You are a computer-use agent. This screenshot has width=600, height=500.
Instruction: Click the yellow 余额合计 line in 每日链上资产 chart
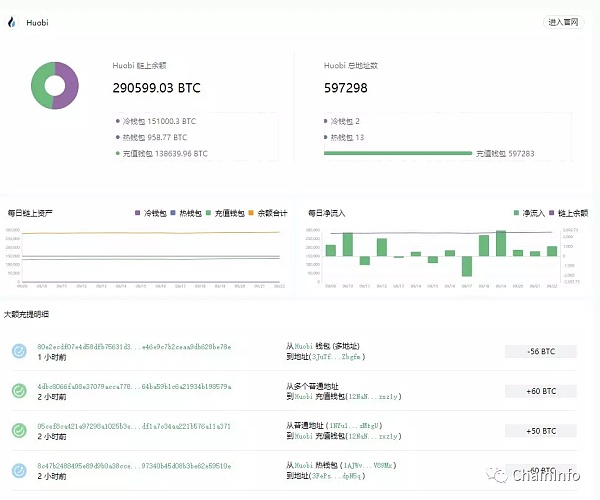(149, 233)
